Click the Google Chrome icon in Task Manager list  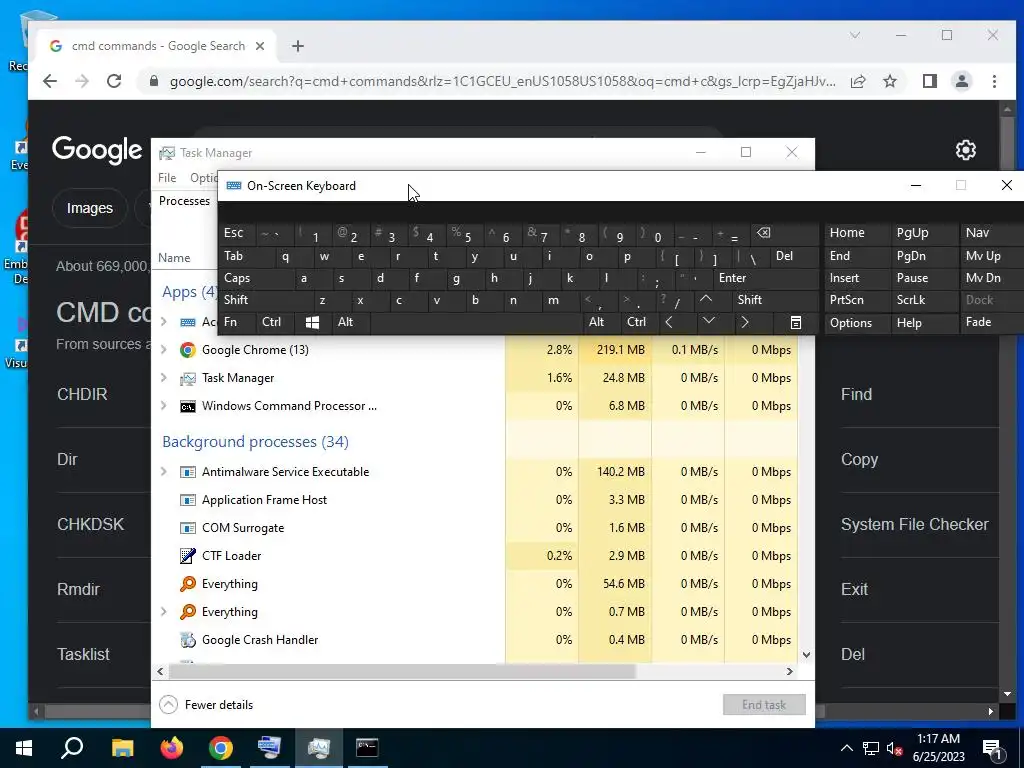click(x=188, y=350)
